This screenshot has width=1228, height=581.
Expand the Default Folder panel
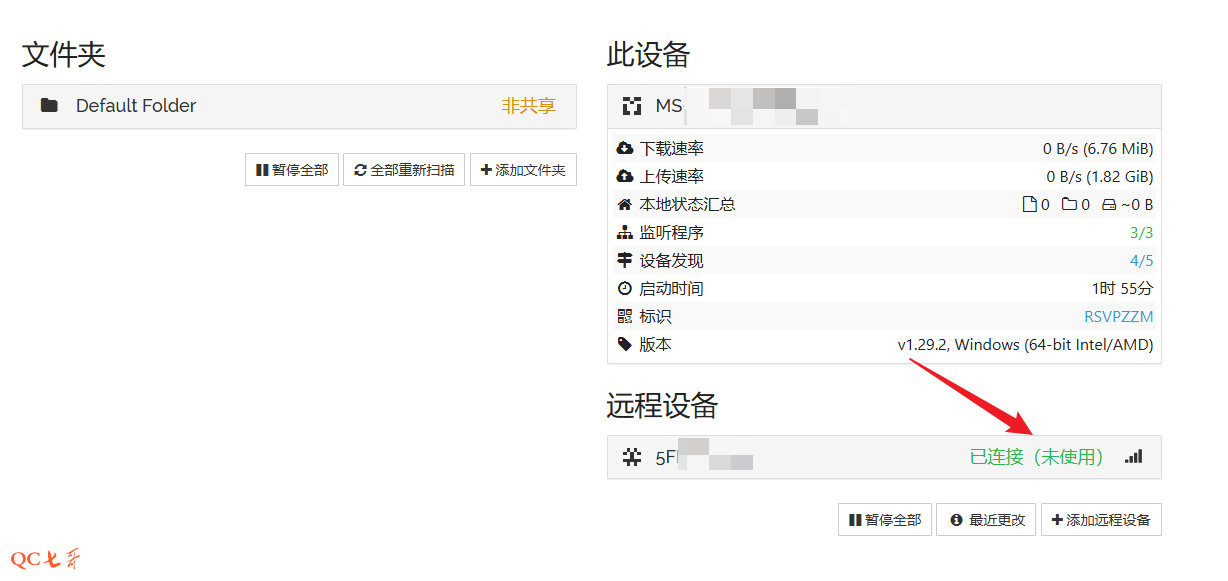pos(299,106)
